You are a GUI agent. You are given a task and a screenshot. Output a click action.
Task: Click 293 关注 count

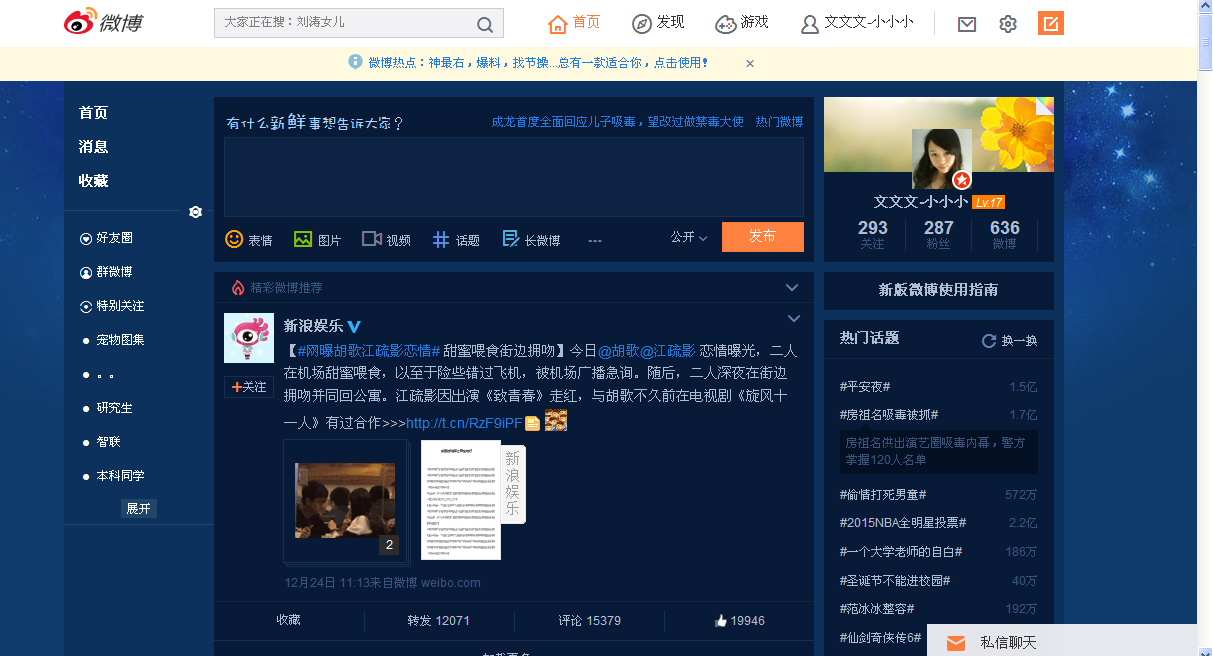click(x=872, y=234)
